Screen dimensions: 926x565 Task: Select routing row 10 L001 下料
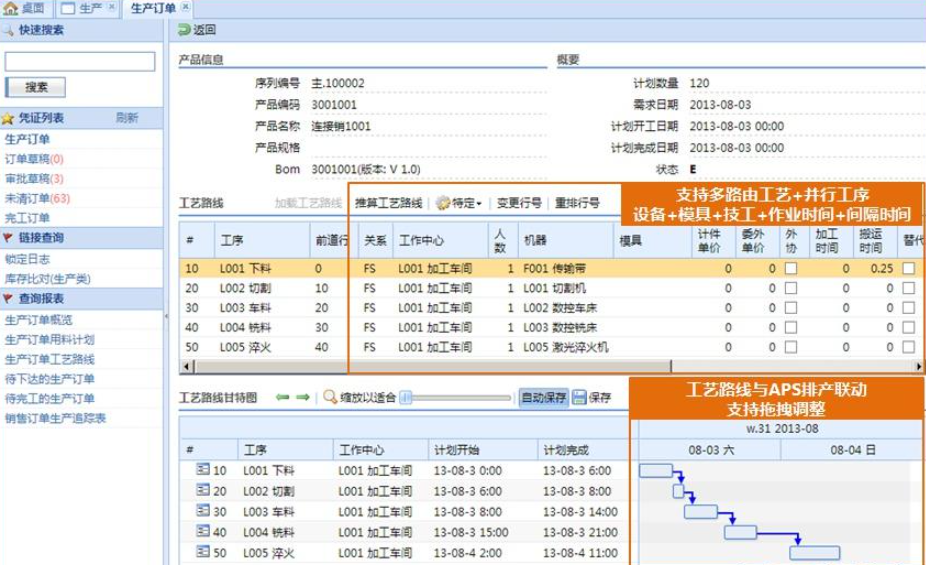point(552,269)
